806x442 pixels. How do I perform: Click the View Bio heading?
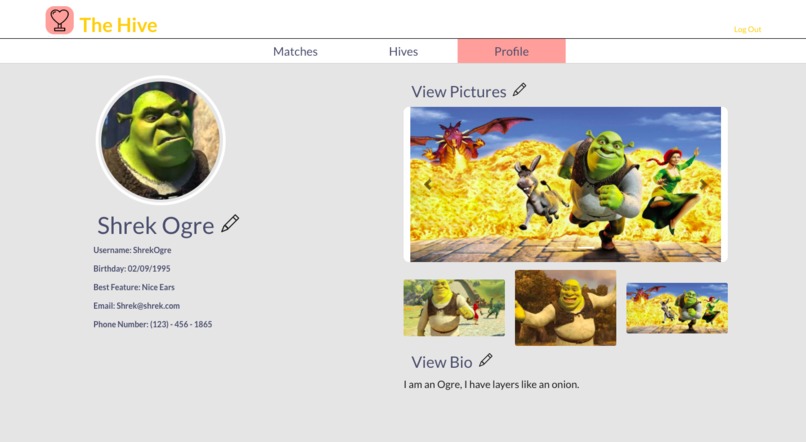(x=442, y=362)
